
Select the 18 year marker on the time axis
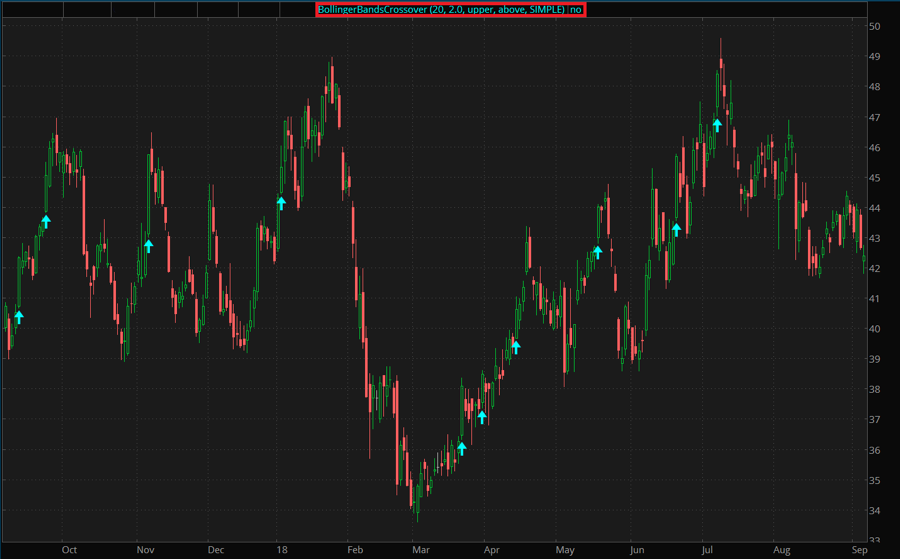pyautogui.click(x=284, y=549)
